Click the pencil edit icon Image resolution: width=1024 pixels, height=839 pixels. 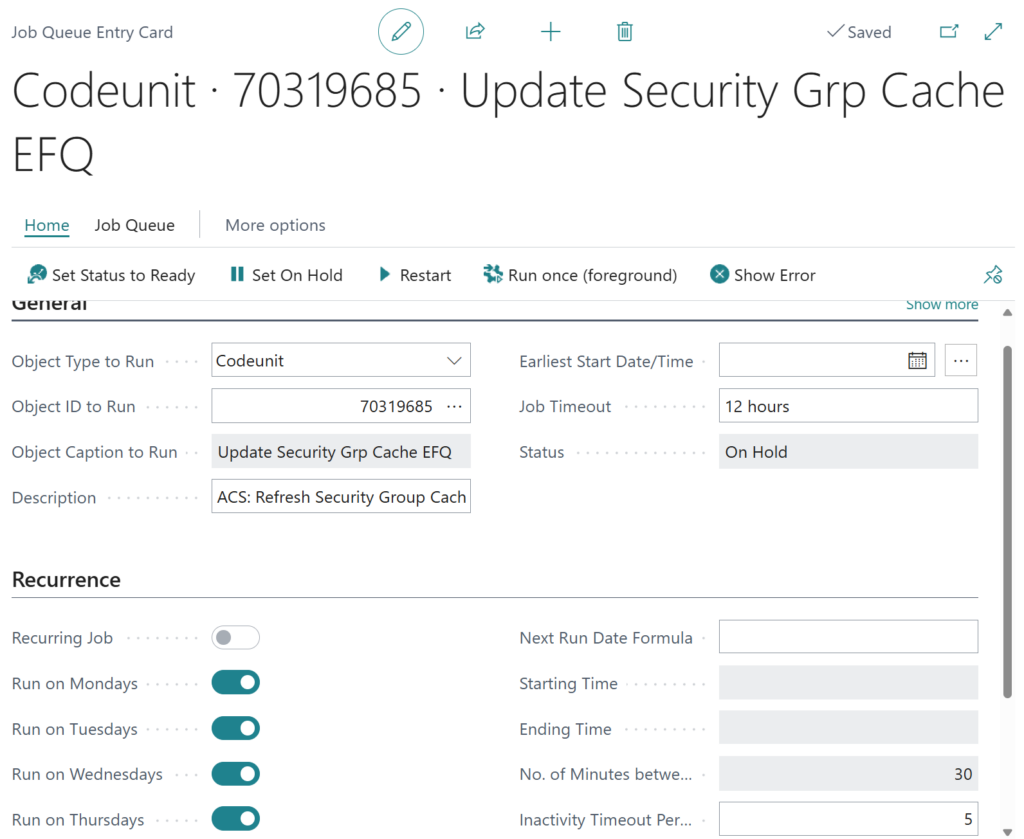point(401,32)
